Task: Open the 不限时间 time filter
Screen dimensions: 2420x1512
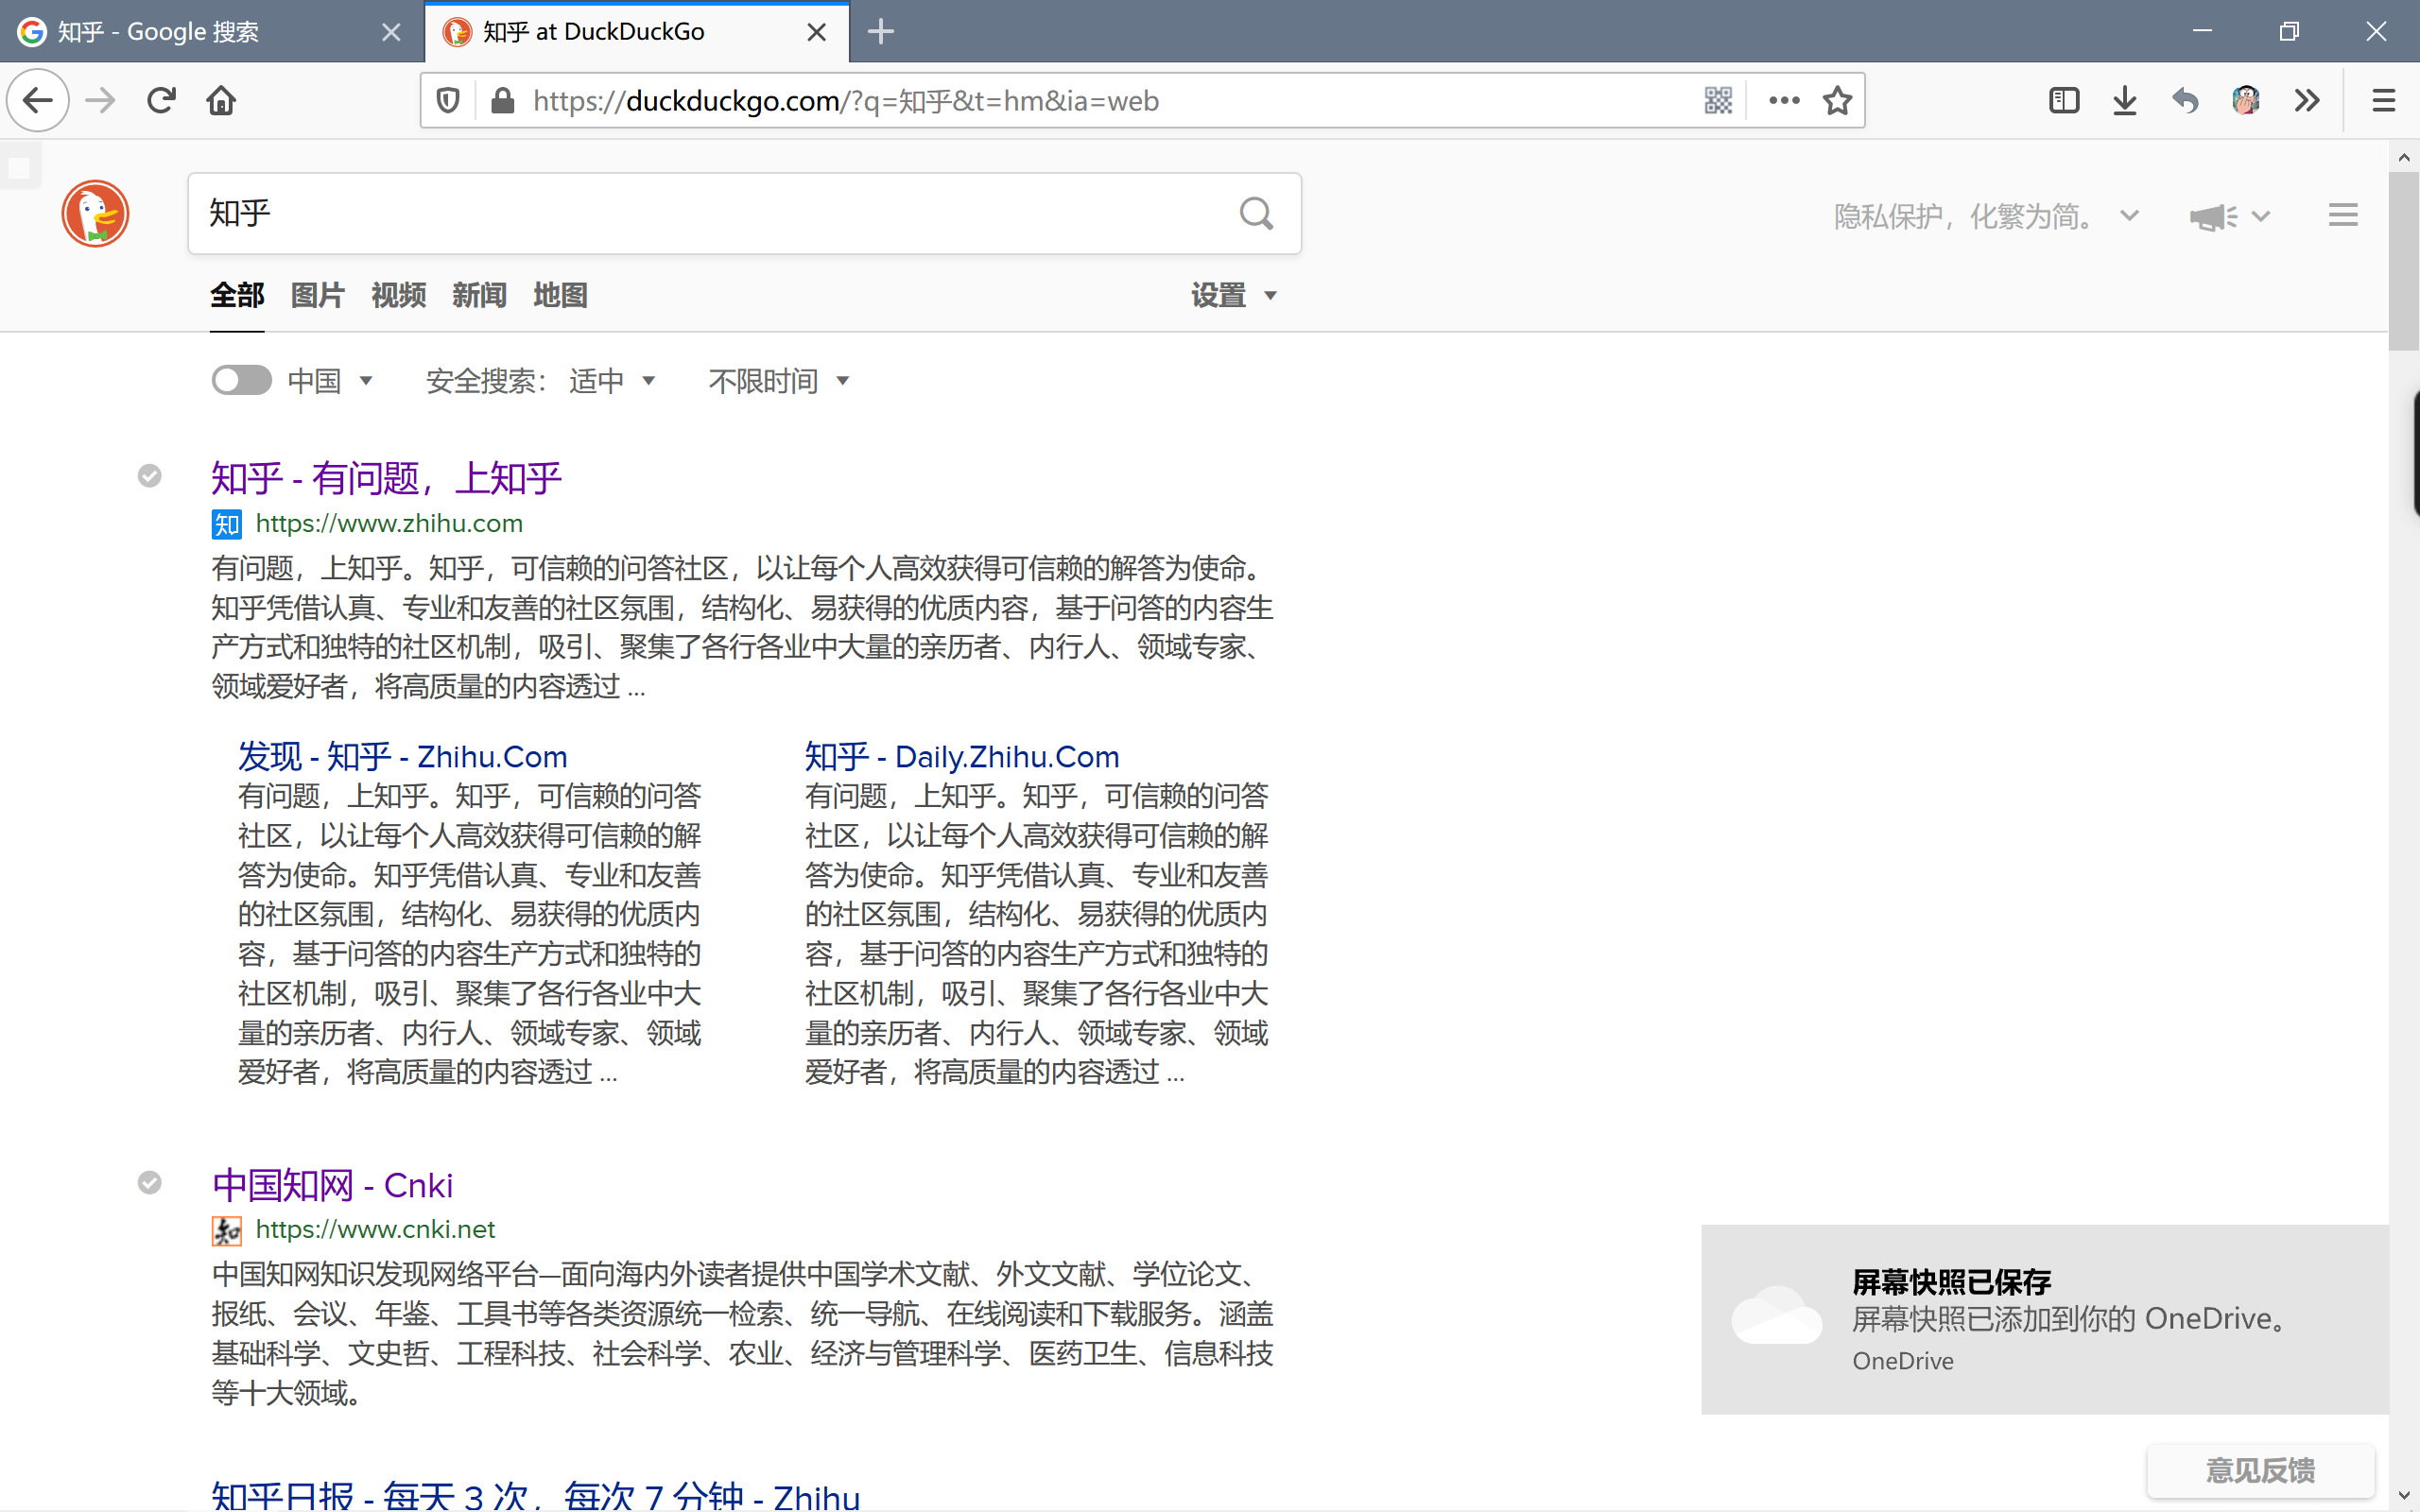Action: (779, 380)
